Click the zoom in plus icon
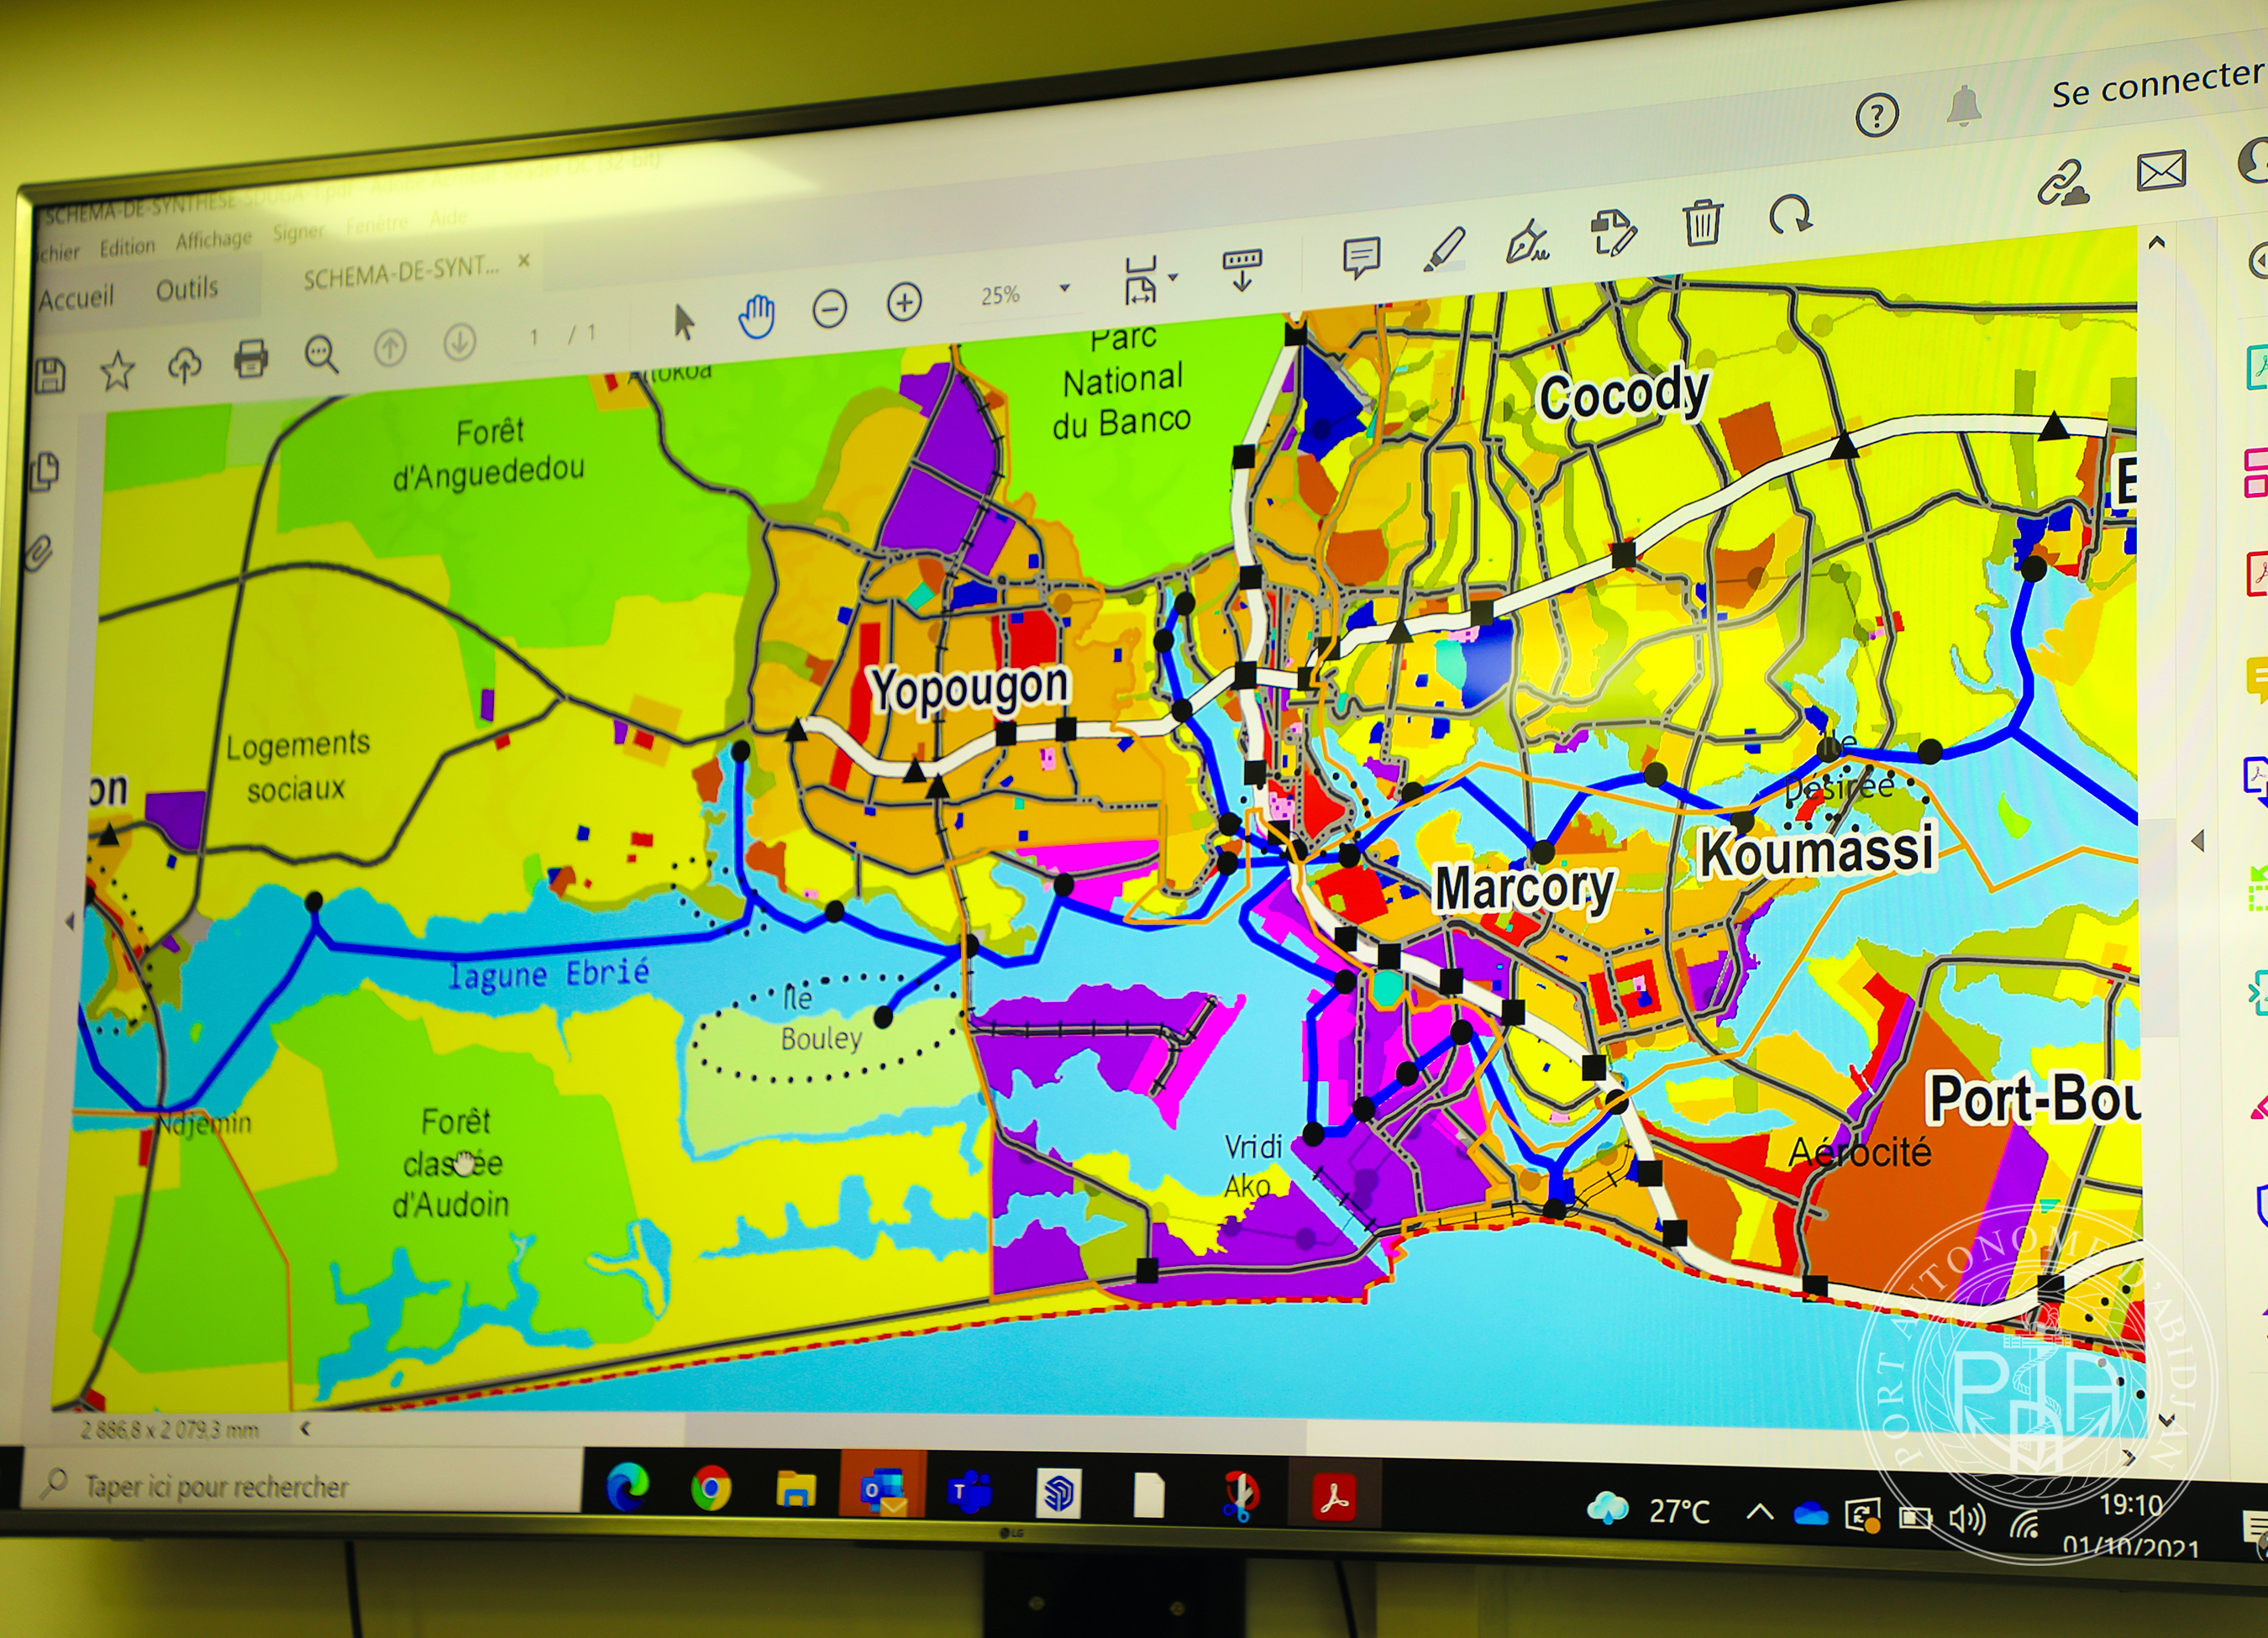The image size is (2268, 1638). 904,301
